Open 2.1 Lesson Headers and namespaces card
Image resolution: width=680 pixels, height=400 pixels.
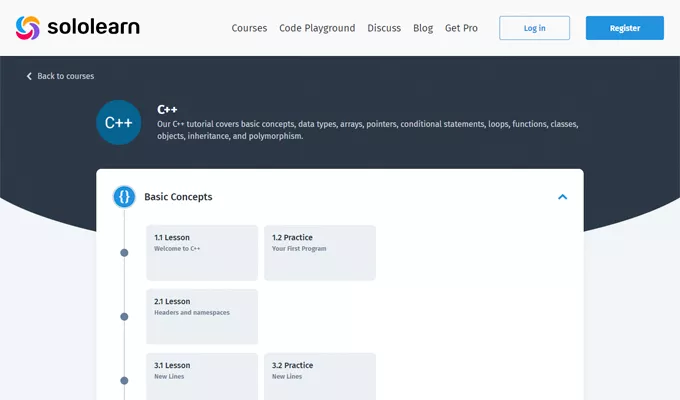202,317
